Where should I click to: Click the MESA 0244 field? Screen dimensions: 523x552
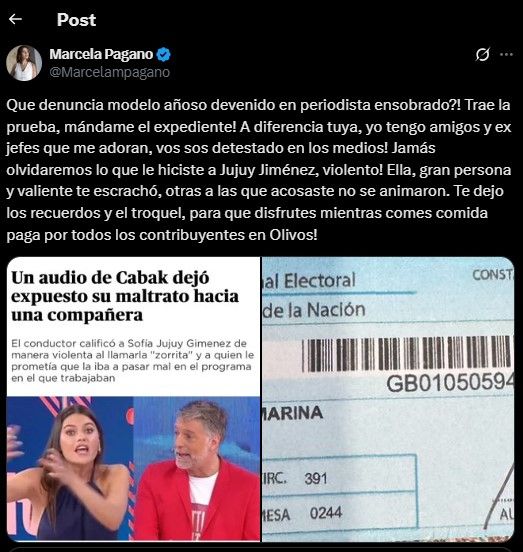(303, 514)
